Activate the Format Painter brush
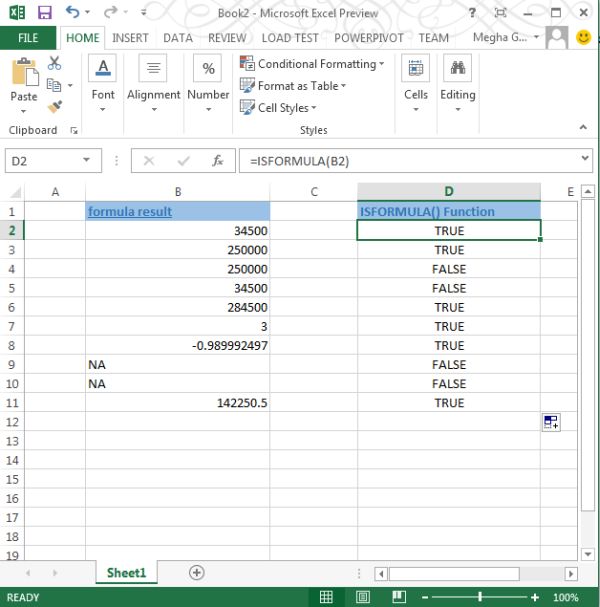Image resolution: width=600 pixels, height=607 pixels. [55, 106]
